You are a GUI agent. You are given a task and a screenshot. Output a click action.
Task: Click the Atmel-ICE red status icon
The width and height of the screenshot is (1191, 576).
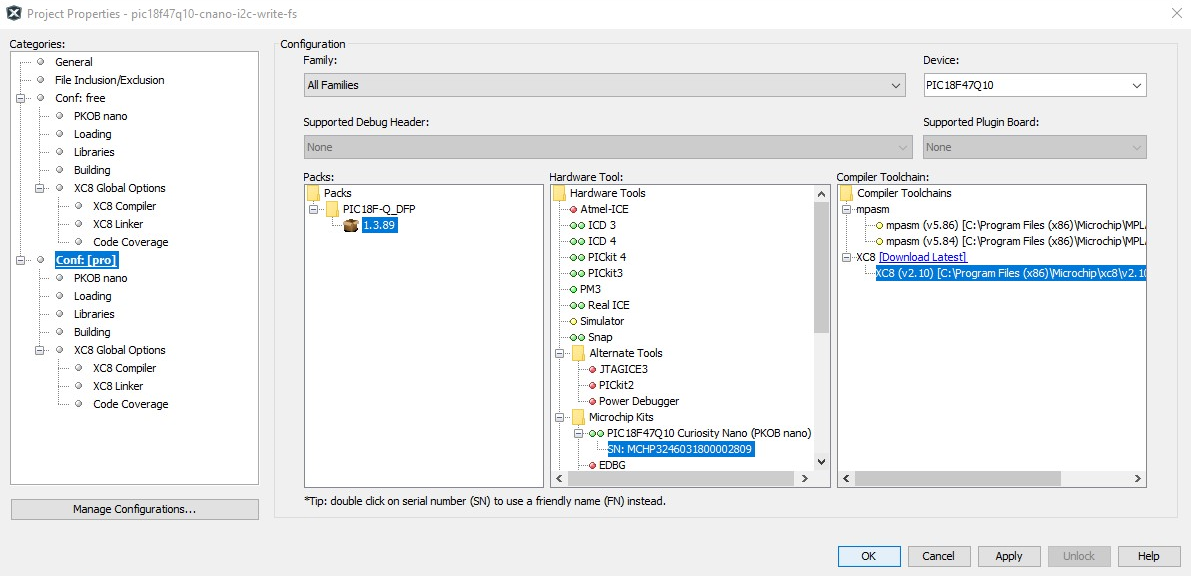[x=573, y=209]
